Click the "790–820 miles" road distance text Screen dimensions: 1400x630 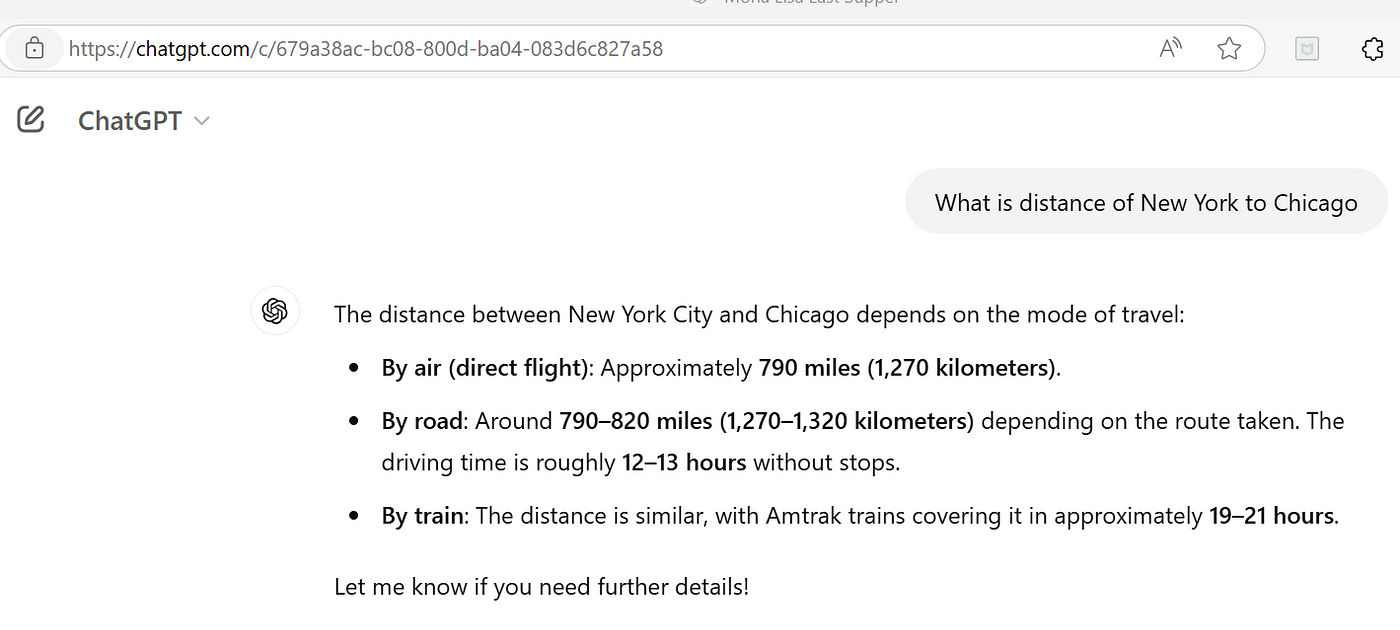[634, 421]
